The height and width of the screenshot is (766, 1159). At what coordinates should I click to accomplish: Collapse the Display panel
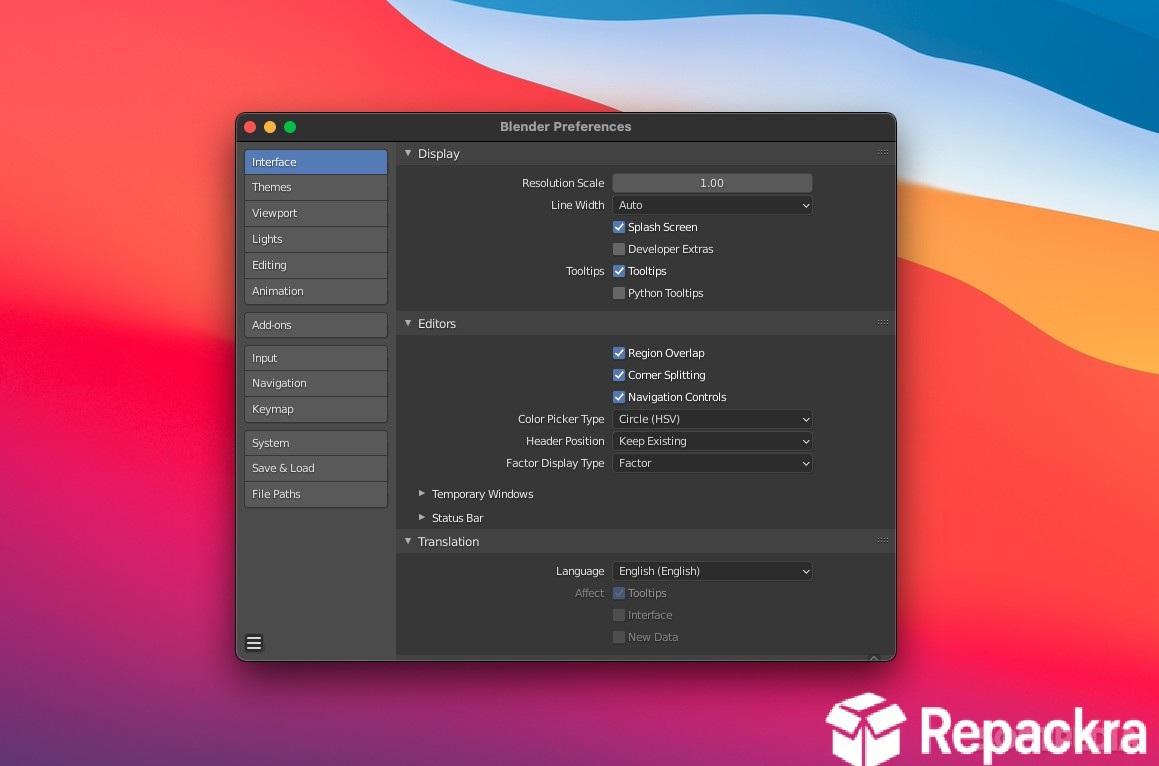408,153
